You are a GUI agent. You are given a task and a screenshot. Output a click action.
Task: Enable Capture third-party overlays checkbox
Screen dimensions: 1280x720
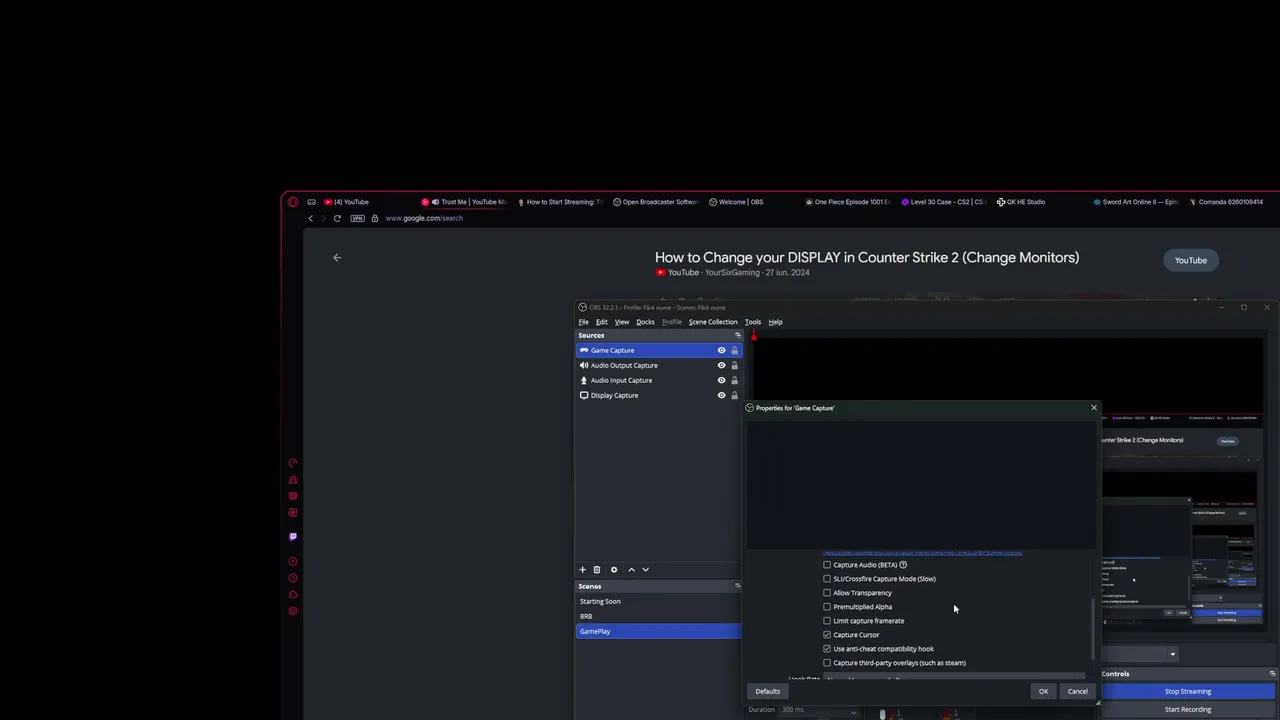pyautogui.click(x=827, y=663)
